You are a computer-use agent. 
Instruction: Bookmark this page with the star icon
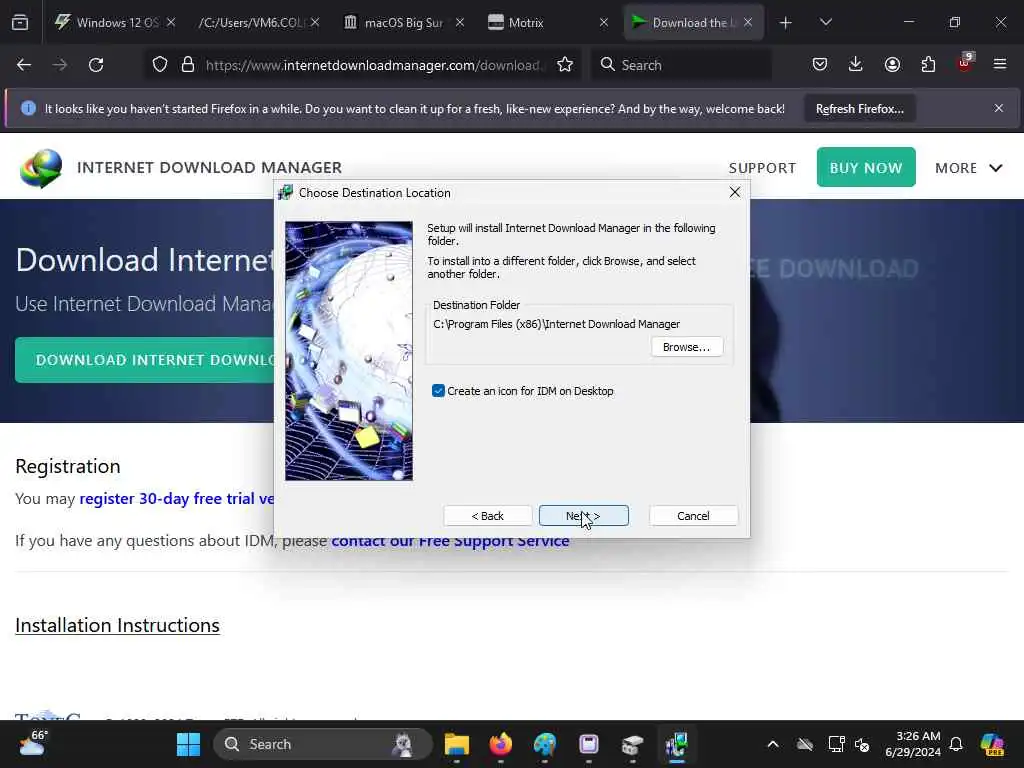click(x=565, y=65)
